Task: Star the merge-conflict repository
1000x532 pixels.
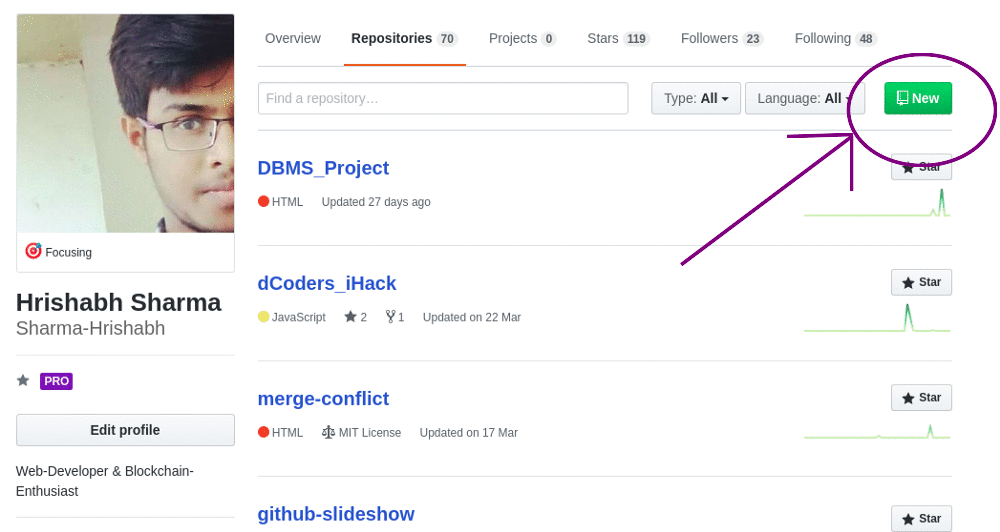Action: tap(922, 397)
